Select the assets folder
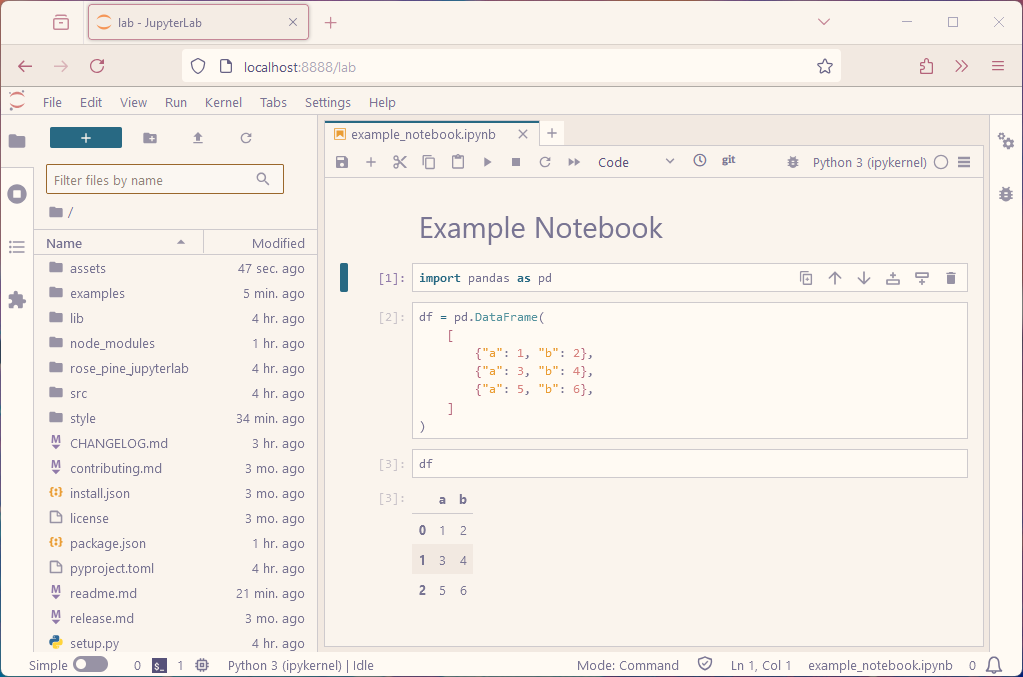 click(x=176, y=268)
